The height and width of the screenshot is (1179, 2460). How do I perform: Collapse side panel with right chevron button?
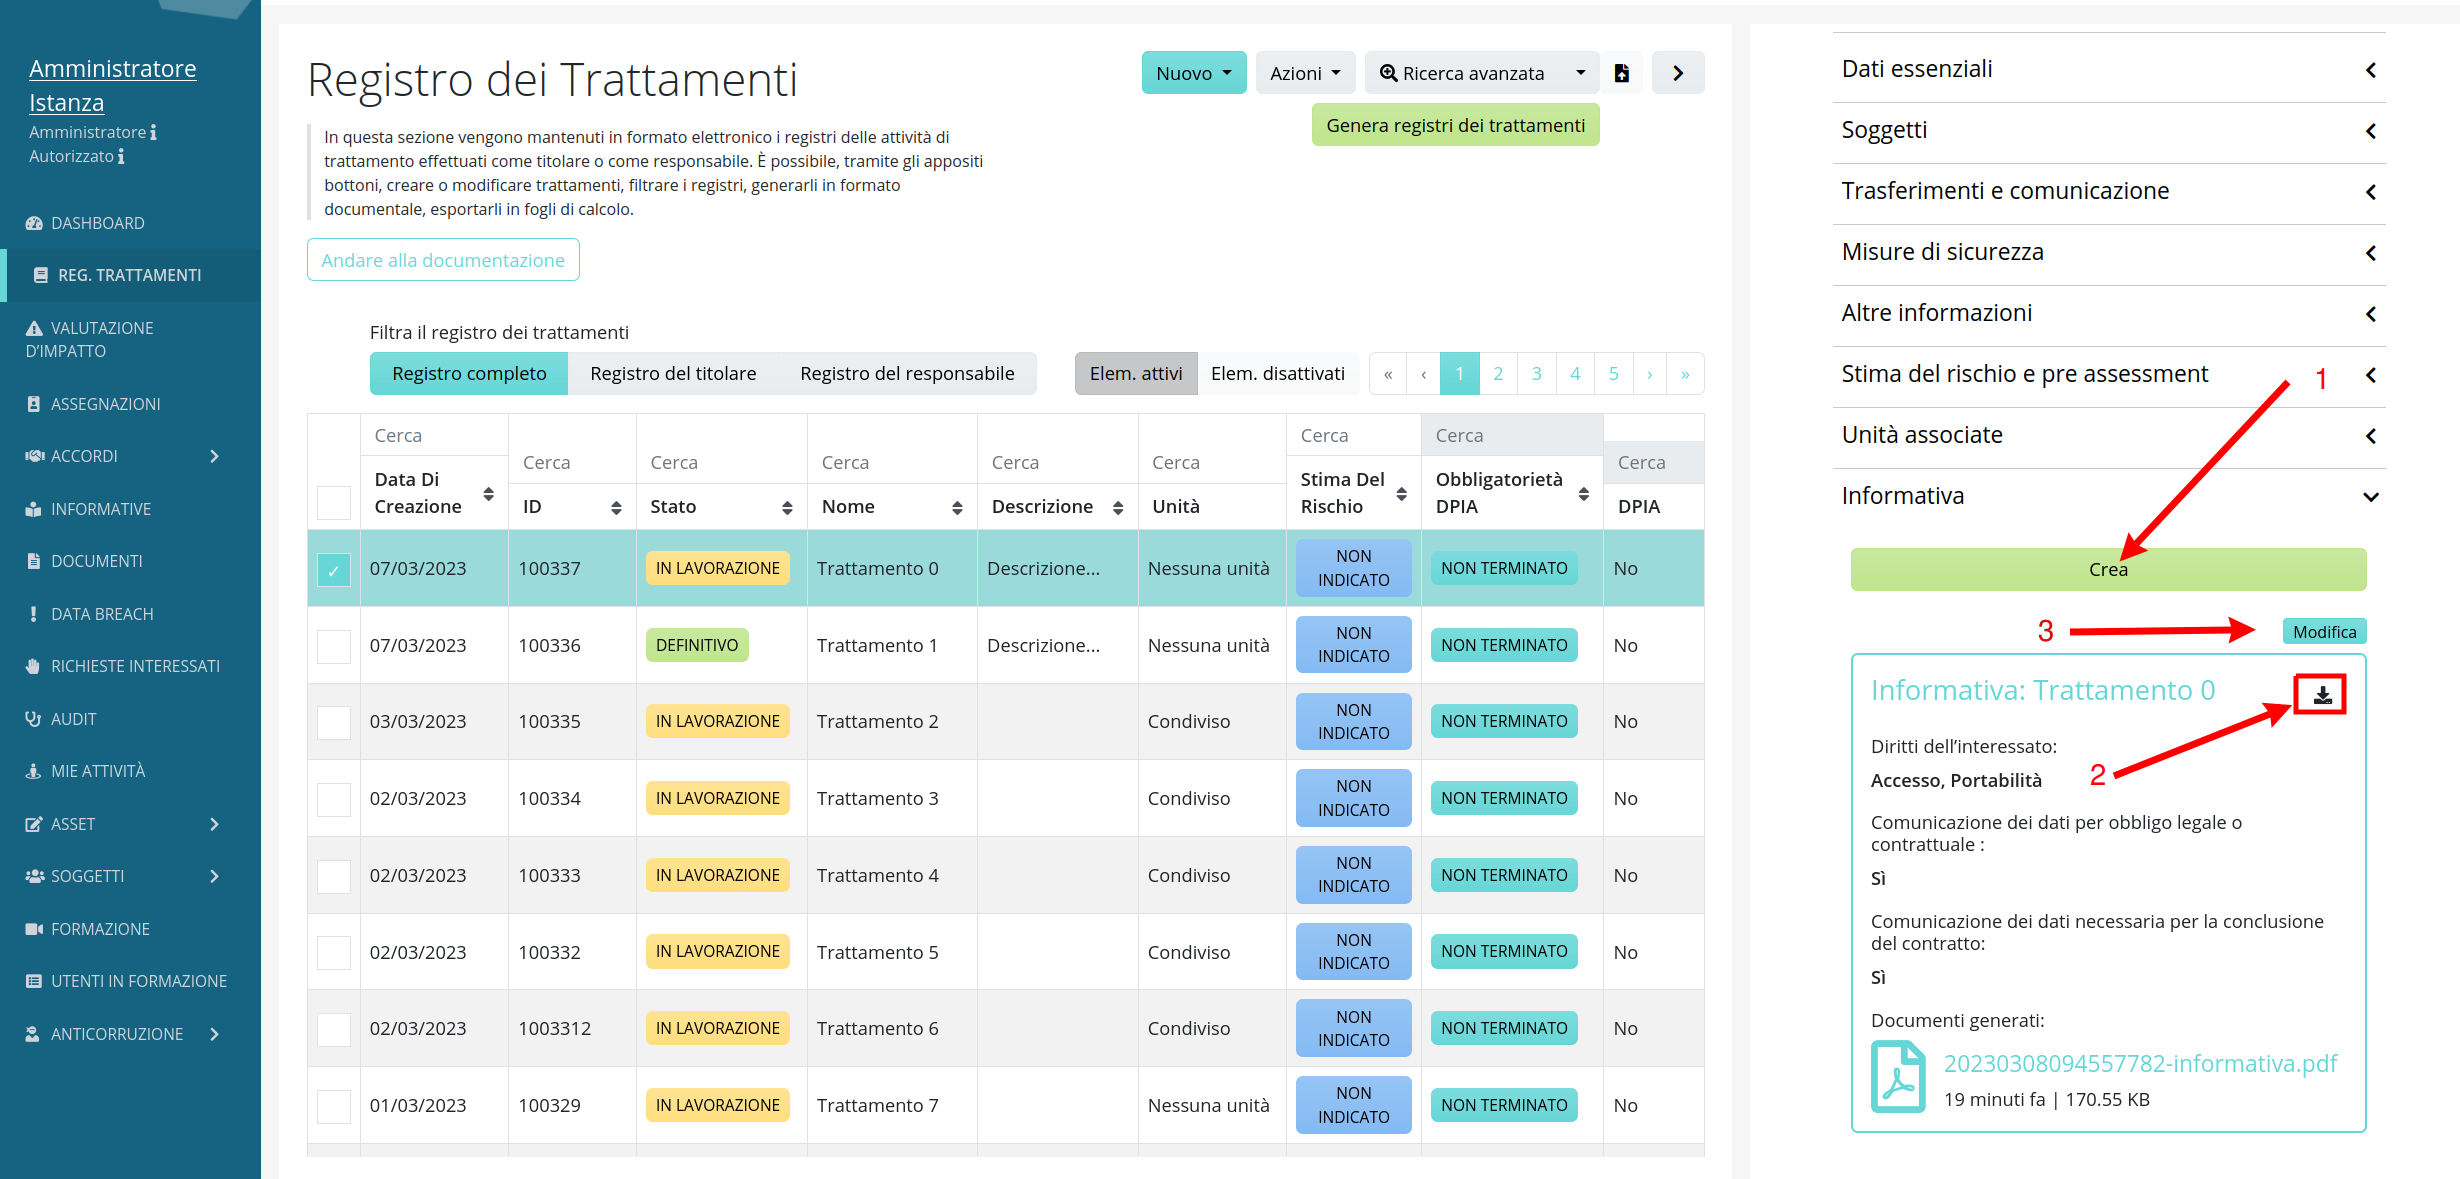pos(1678,73)
